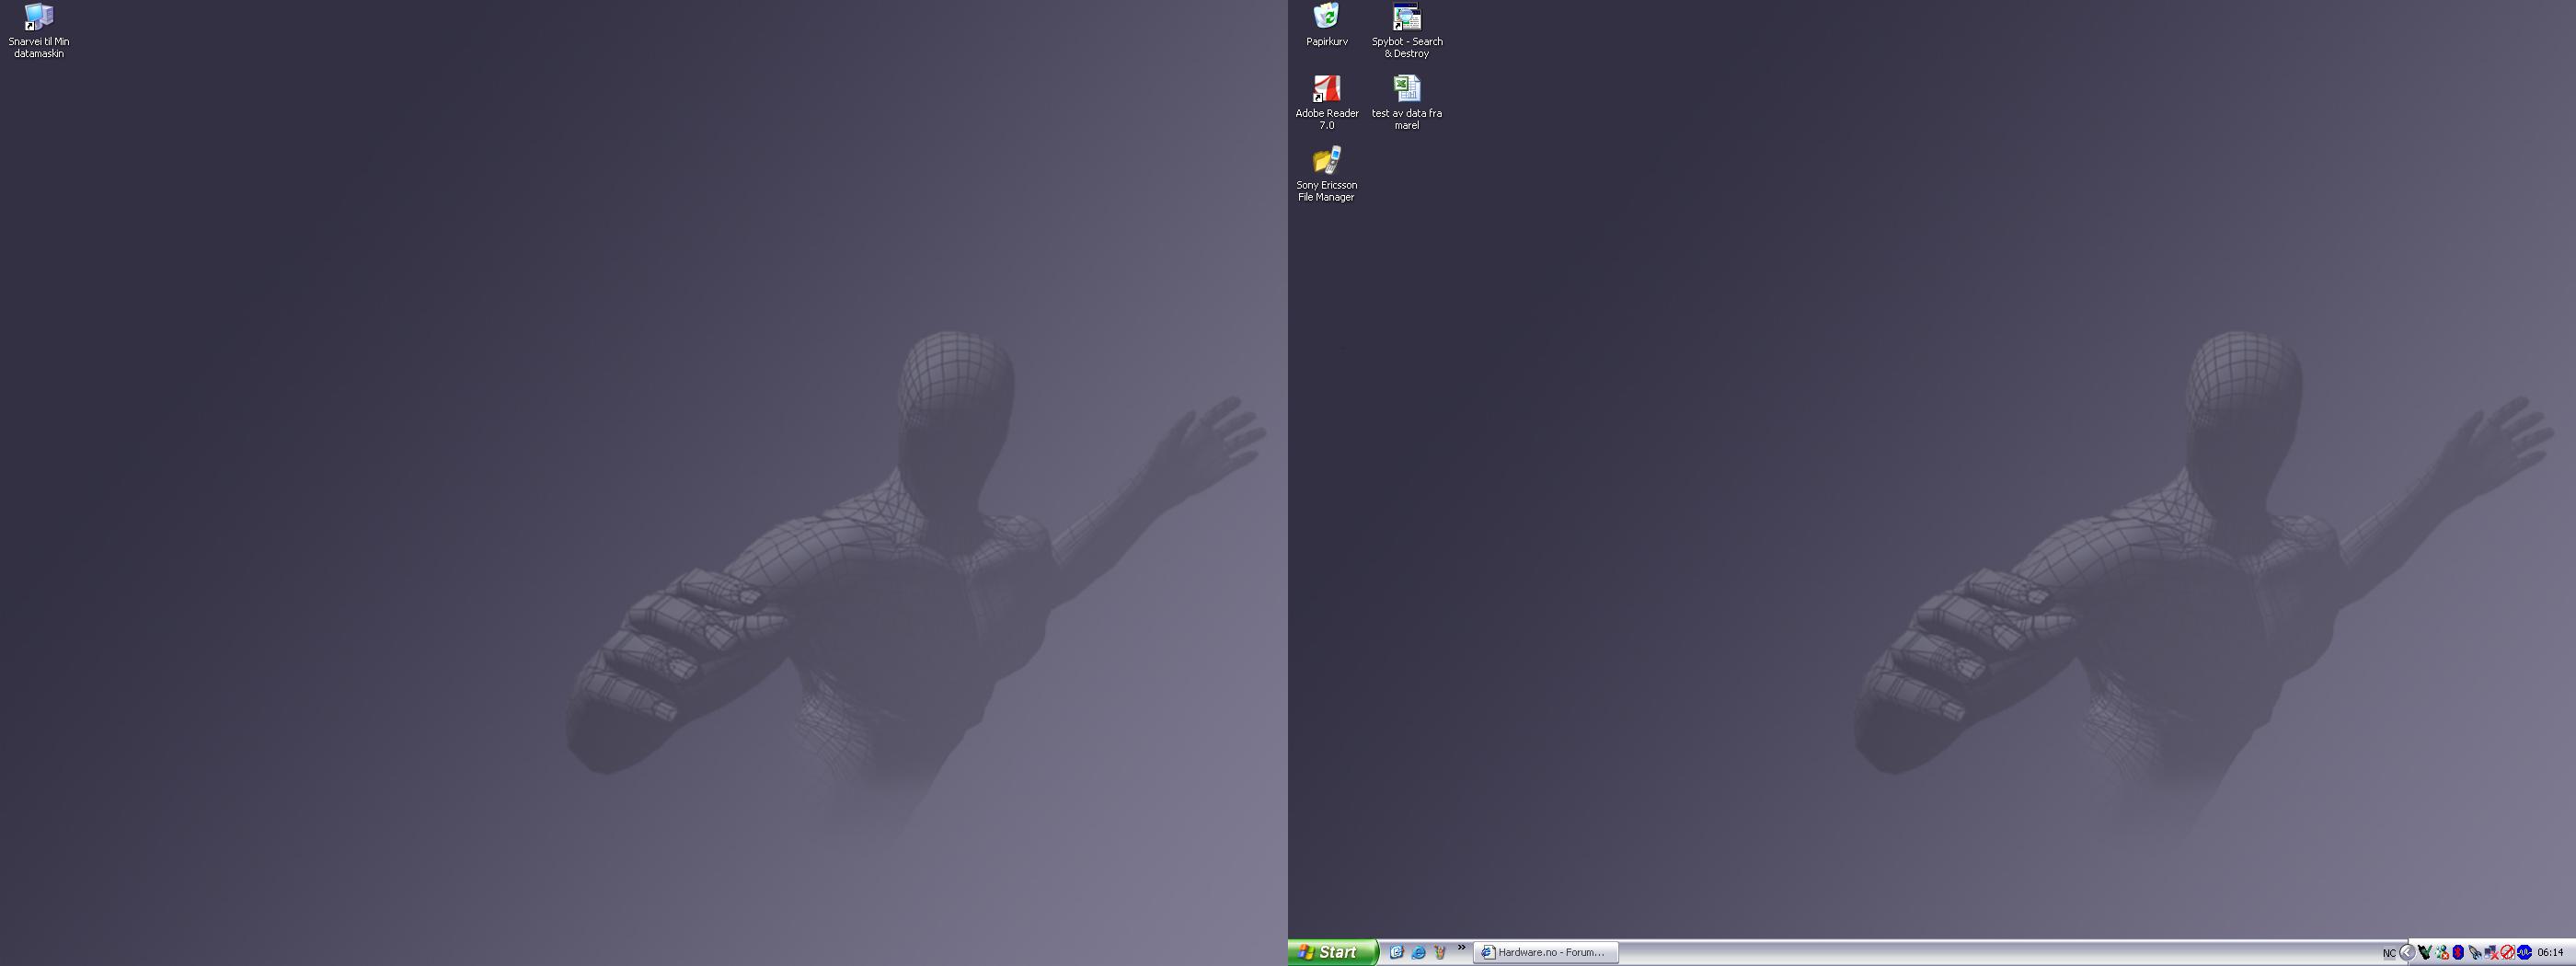This screenshot has width=2576, height=966.
Task: Open the Snarvei til Min datamaskin shortcut
Action: (39, 31)
